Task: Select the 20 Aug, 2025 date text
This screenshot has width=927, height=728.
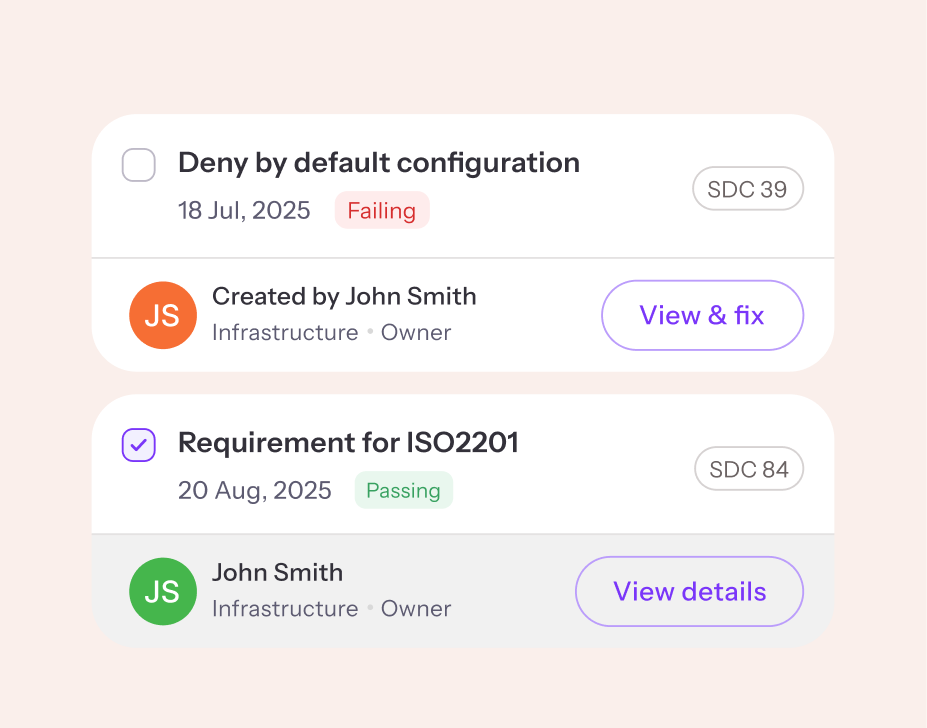Action: coord(254,490)
